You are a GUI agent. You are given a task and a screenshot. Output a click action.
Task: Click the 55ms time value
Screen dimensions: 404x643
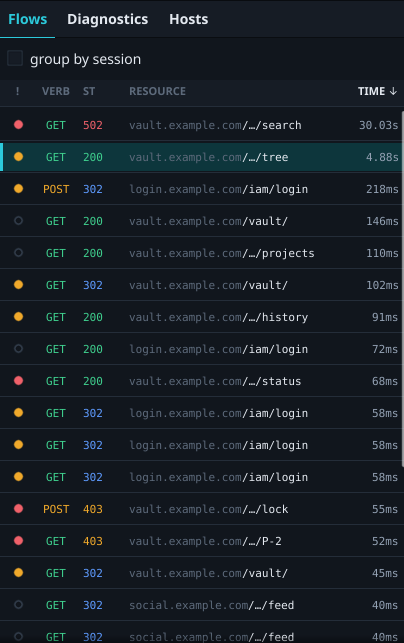pyautogui.click(x=385, y=509)
